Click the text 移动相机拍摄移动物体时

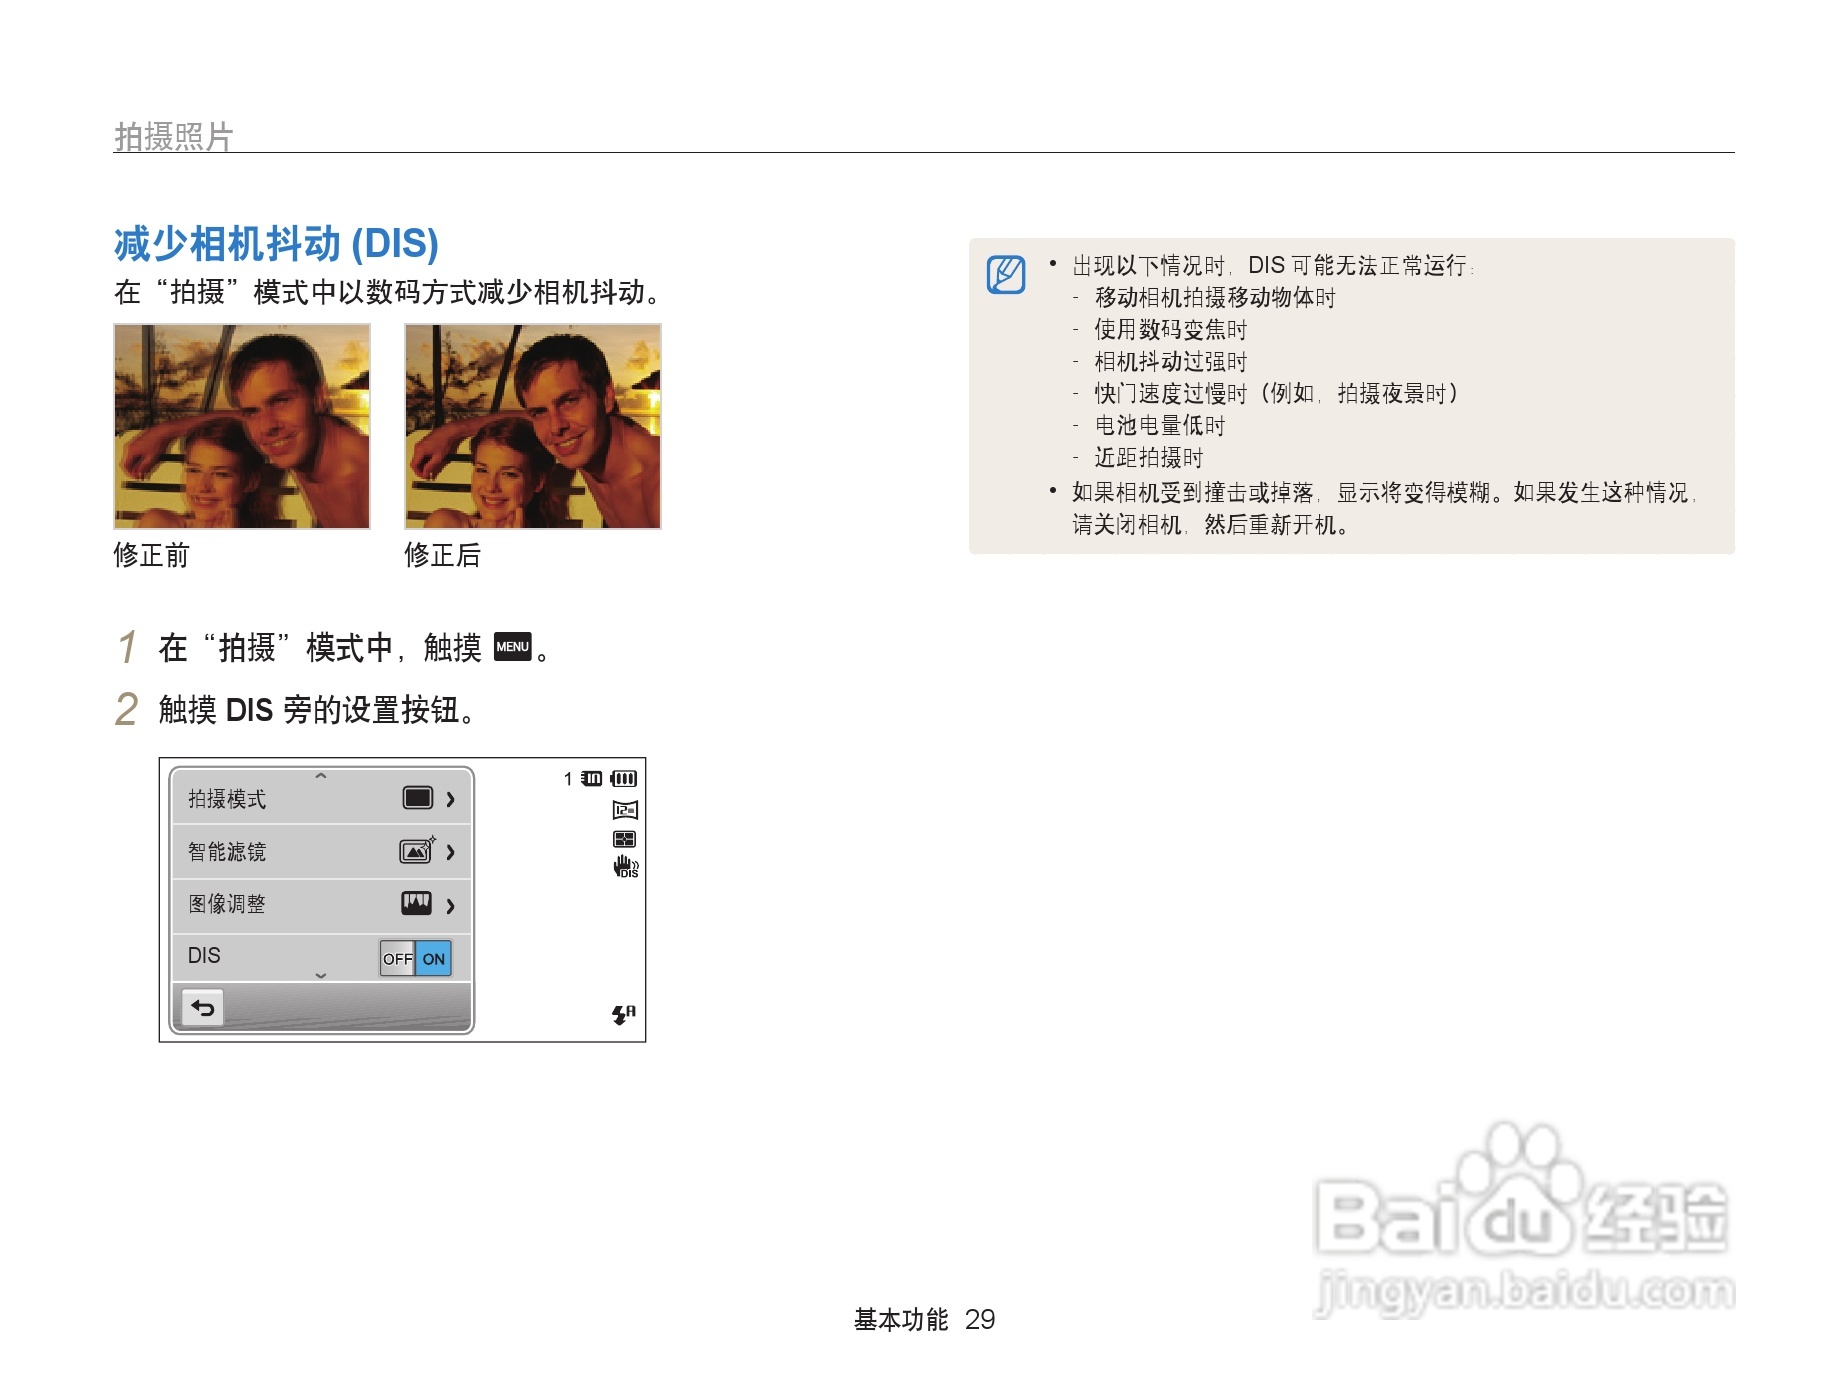(1215, 298)
